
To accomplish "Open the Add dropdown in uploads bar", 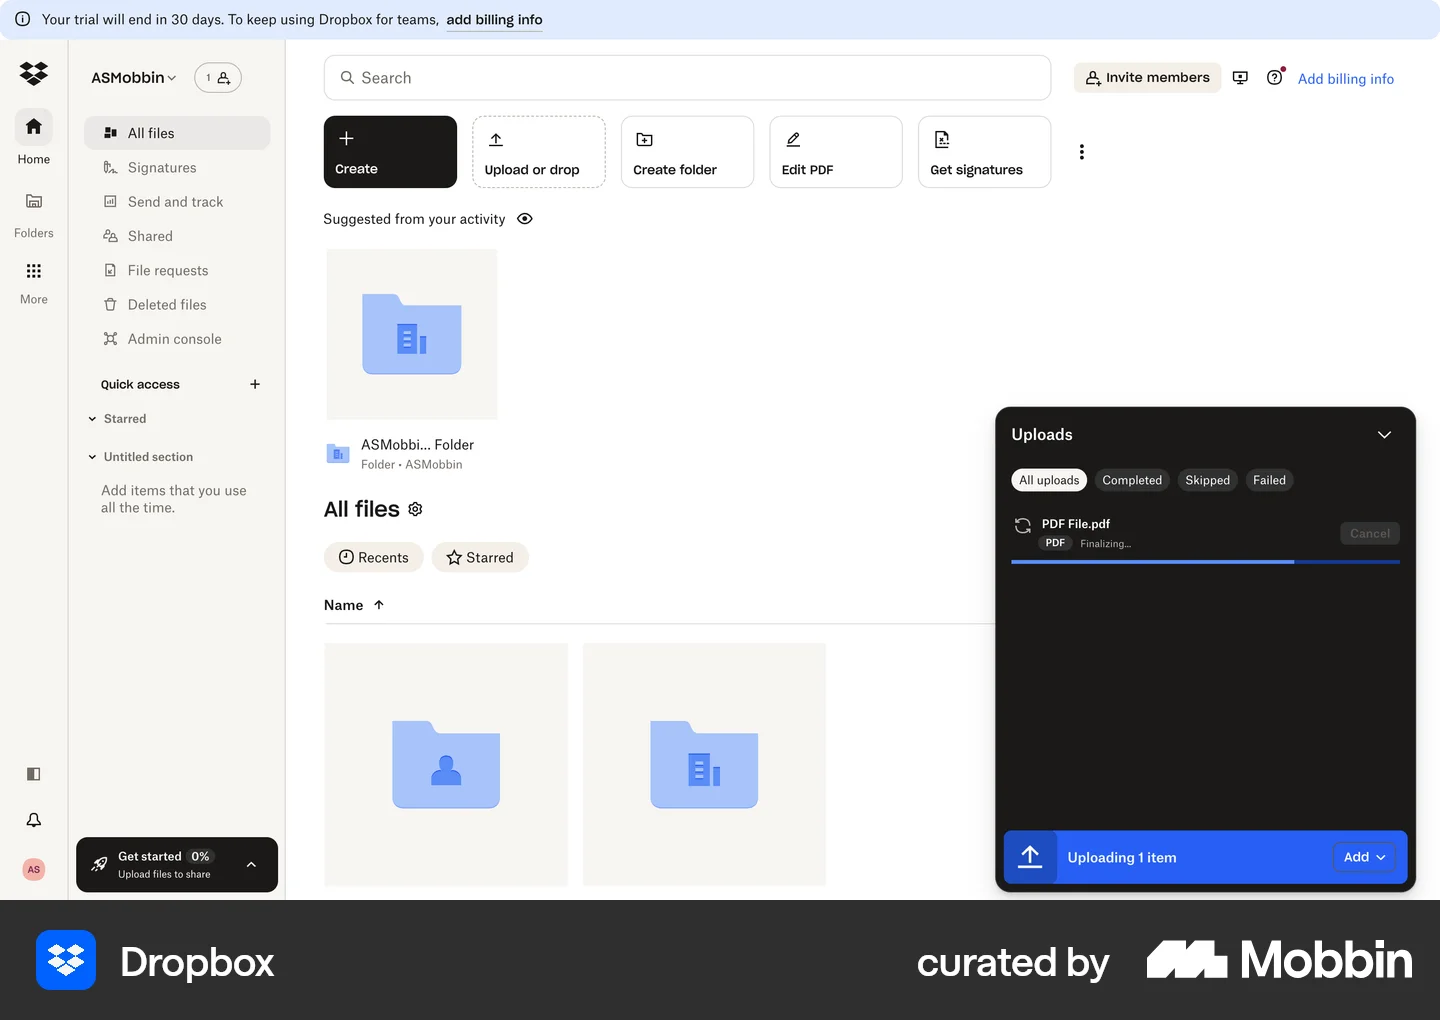I will pos(1364,857).
